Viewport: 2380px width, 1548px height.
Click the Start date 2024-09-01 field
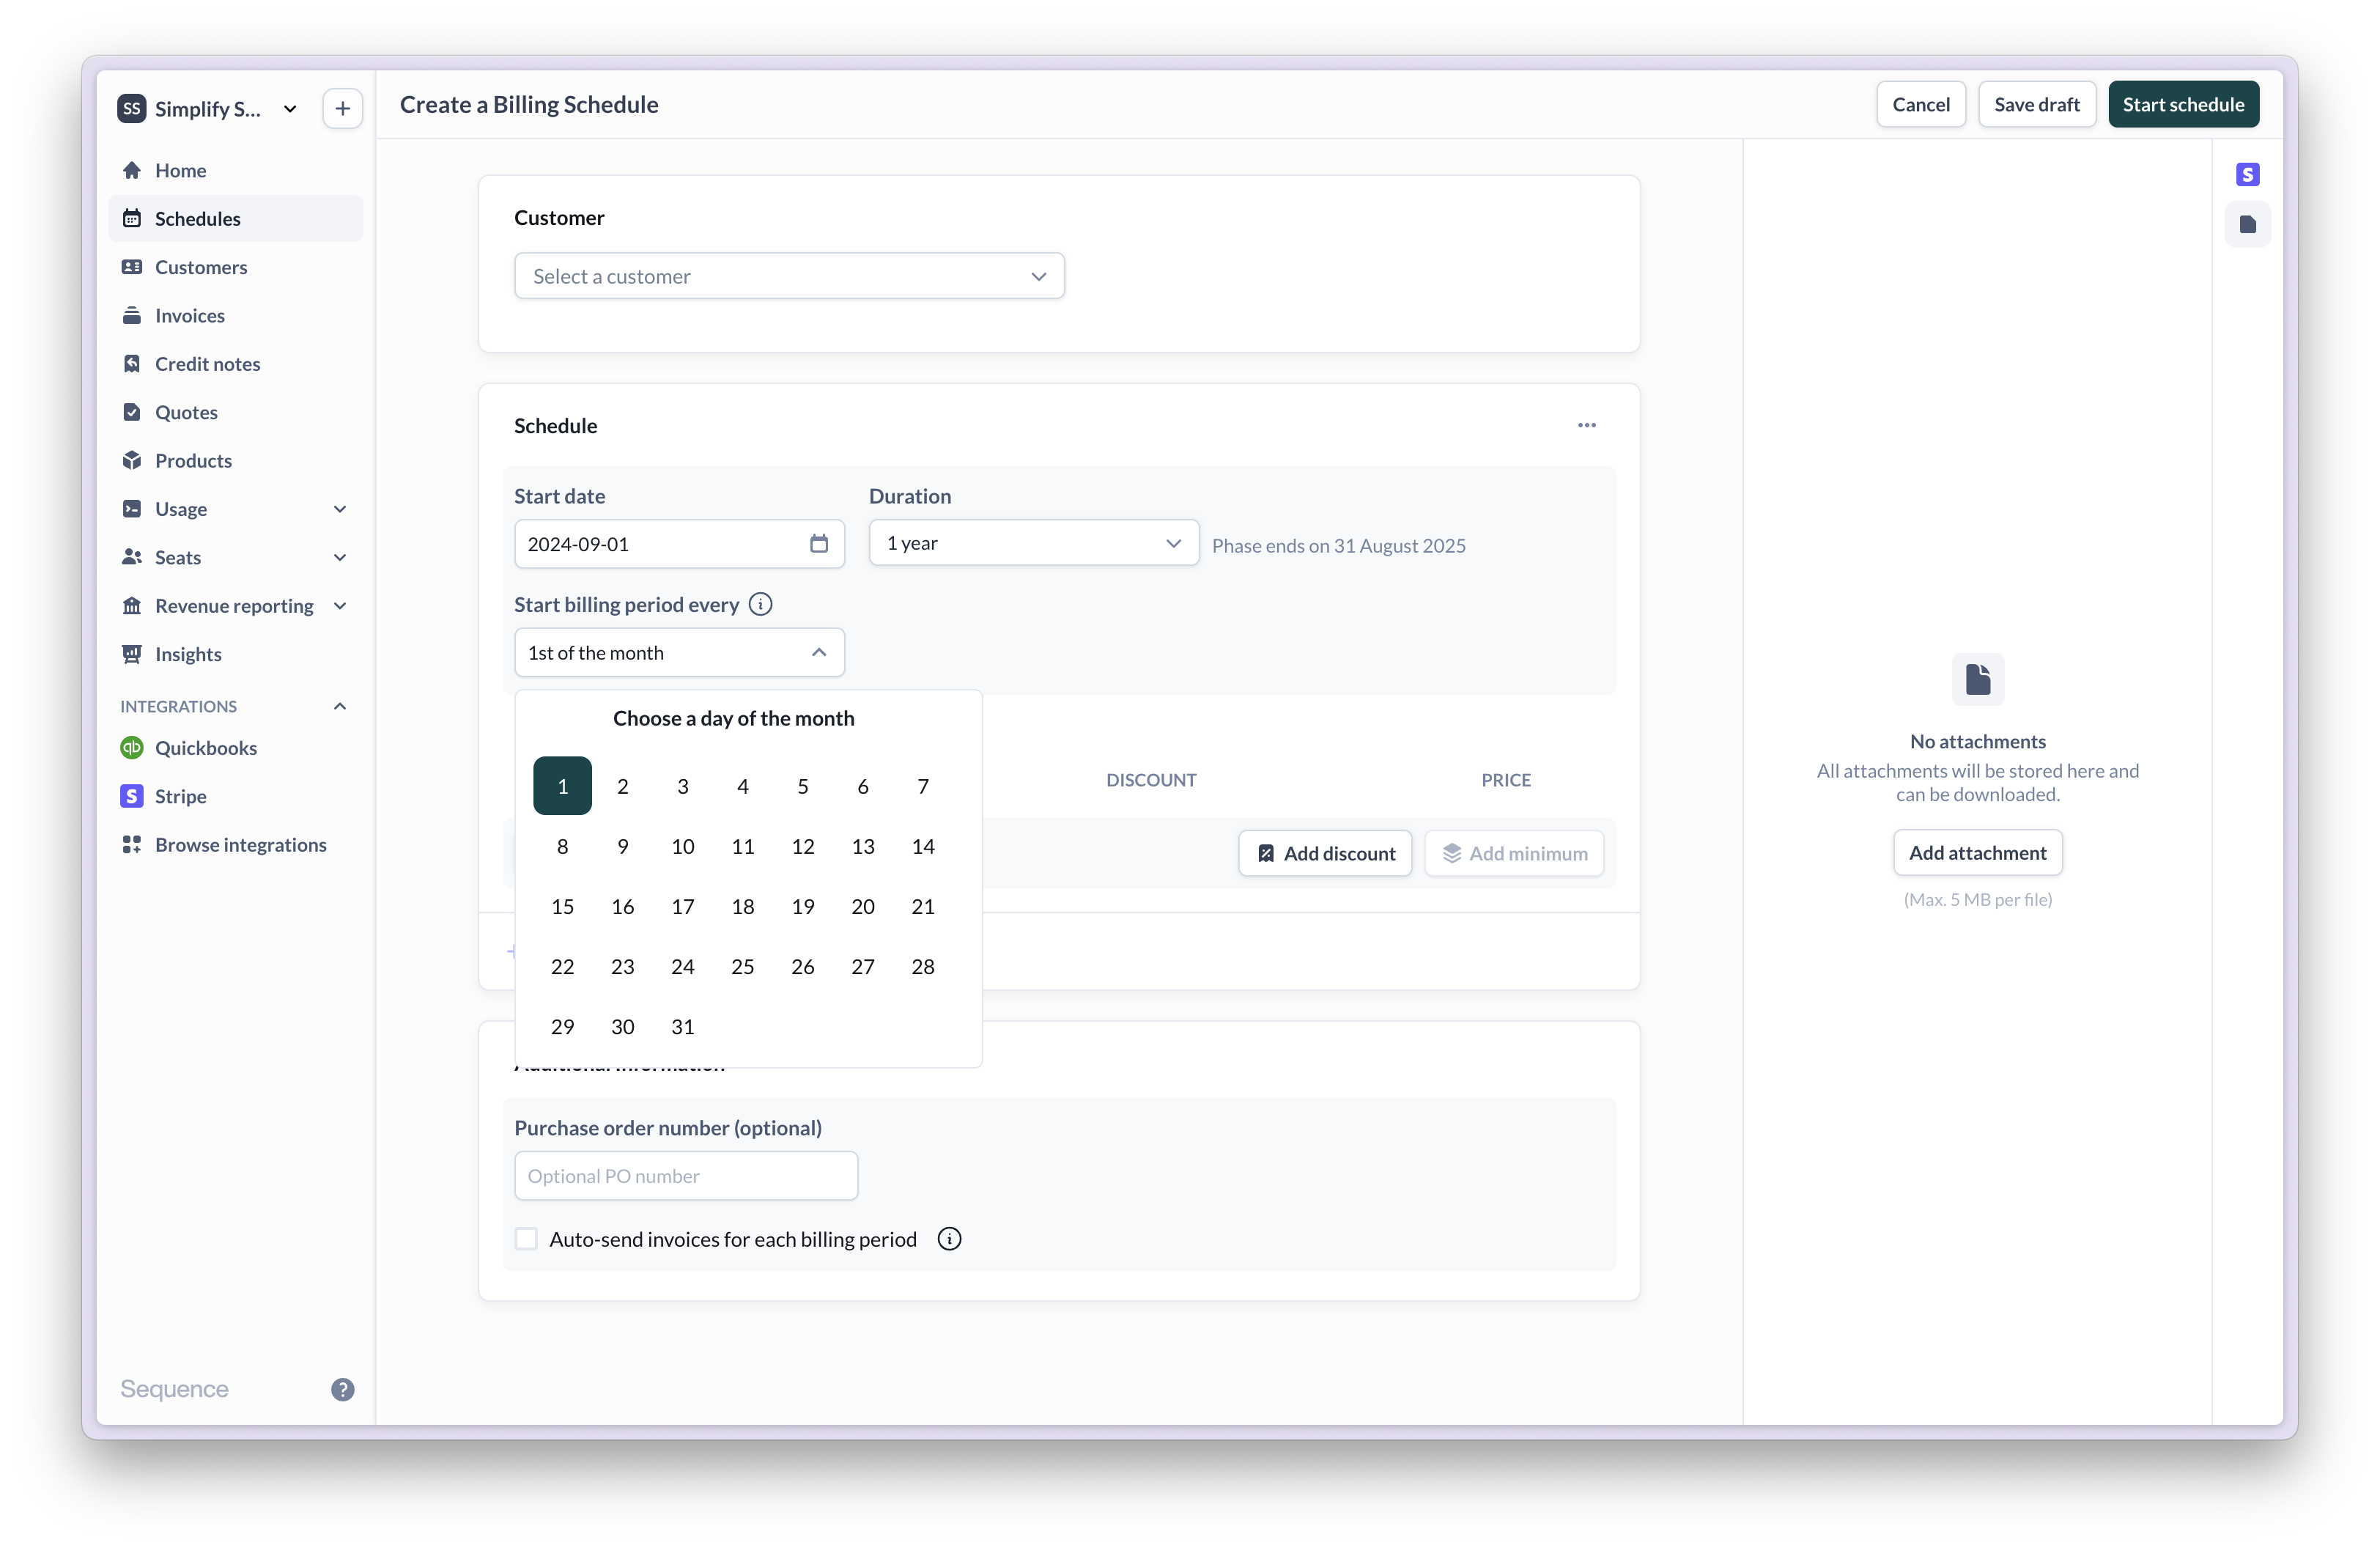click(x=679, y=543)
